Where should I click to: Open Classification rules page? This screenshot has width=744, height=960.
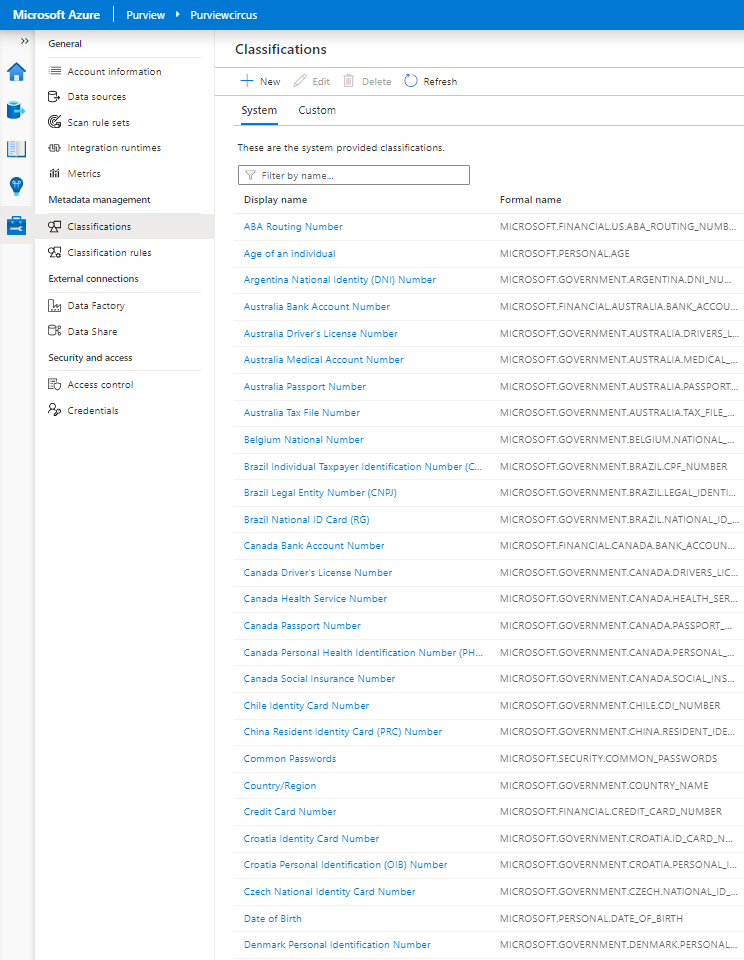[109, 253]
